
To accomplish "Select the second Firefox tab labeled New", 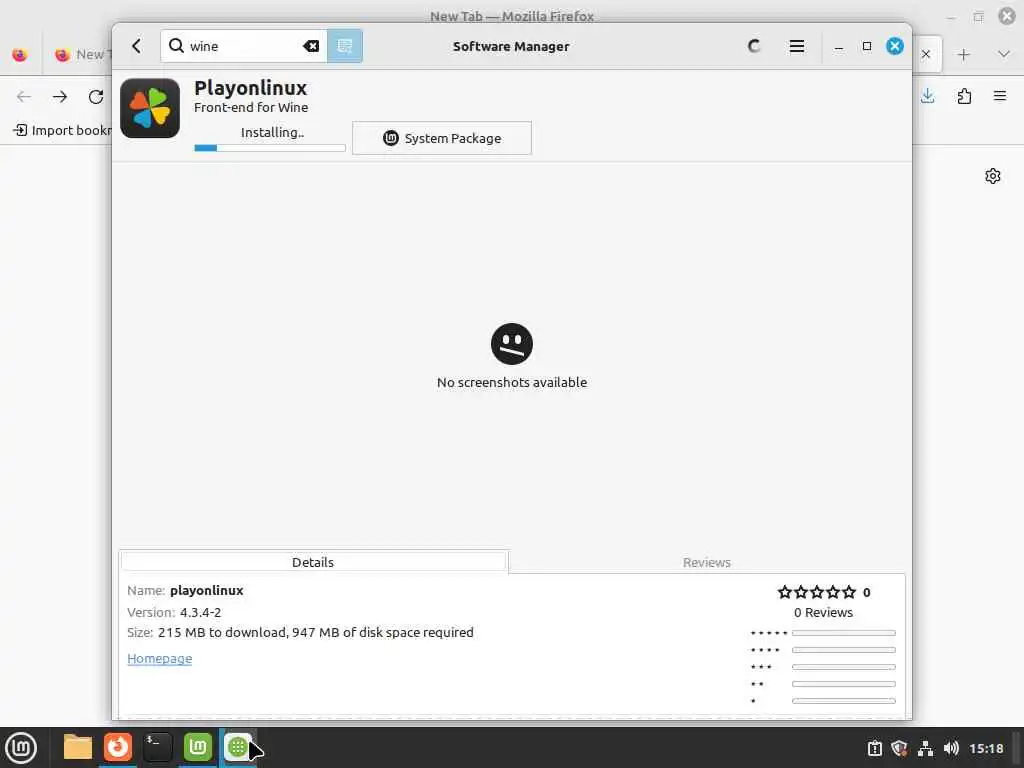I will (x=80, y=55).
